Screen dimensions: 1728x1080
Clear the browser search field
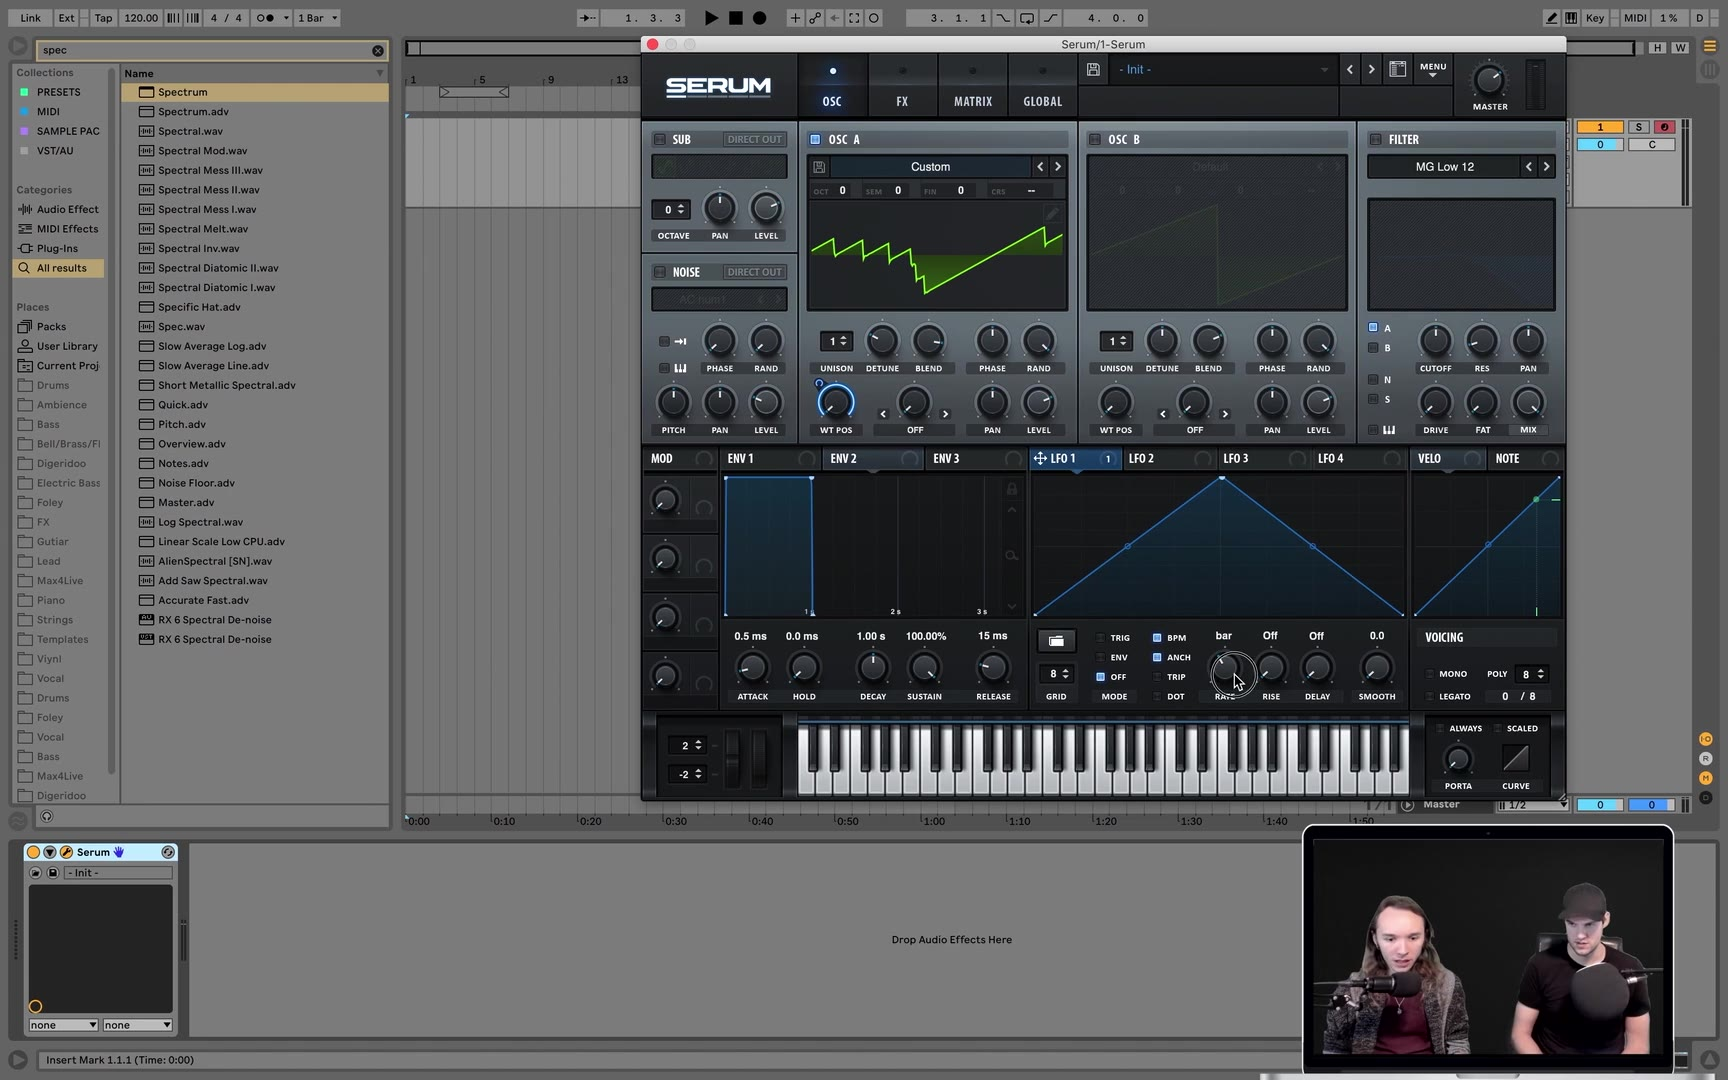tap(378, 50)
